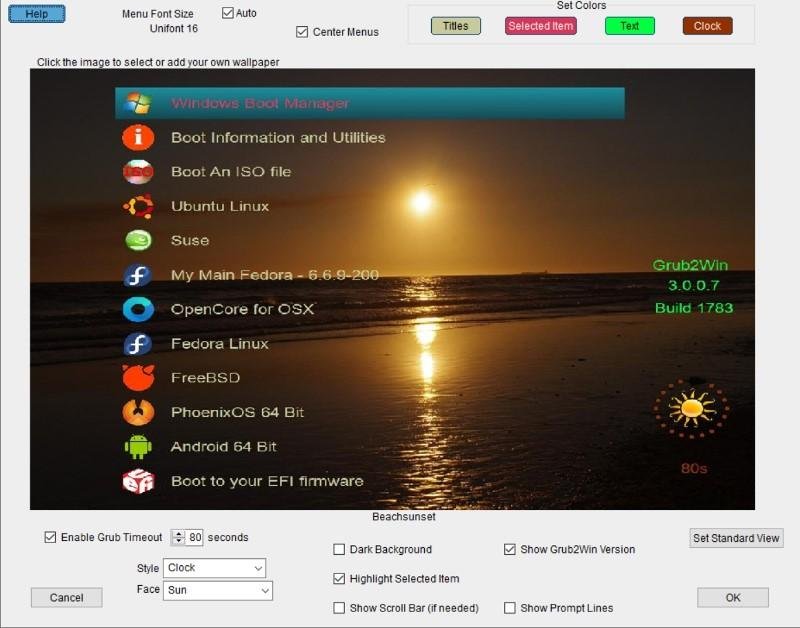The width and height of the screenshot is (800, 628).
Task: Click the Fedora Linux logo icon
Action: click(x=138, y=344)
